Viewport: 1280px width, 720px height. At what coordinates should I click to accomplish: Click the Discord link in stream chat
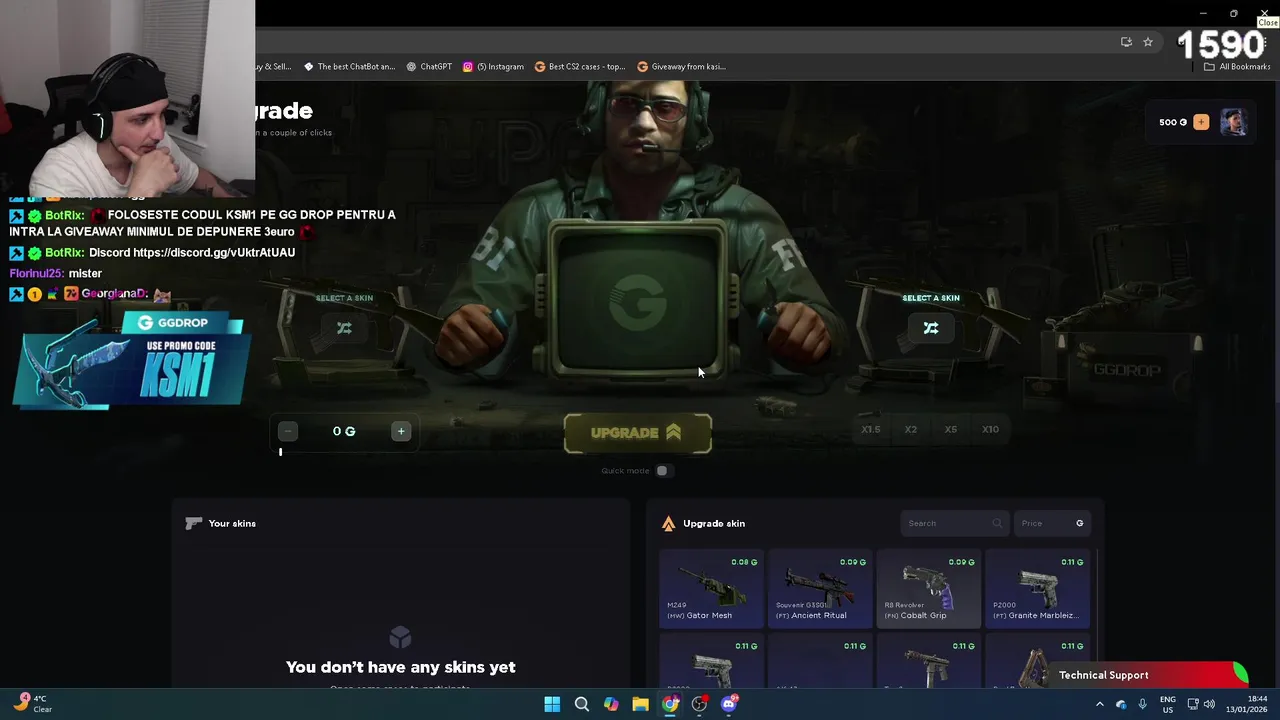click(214, 253)
